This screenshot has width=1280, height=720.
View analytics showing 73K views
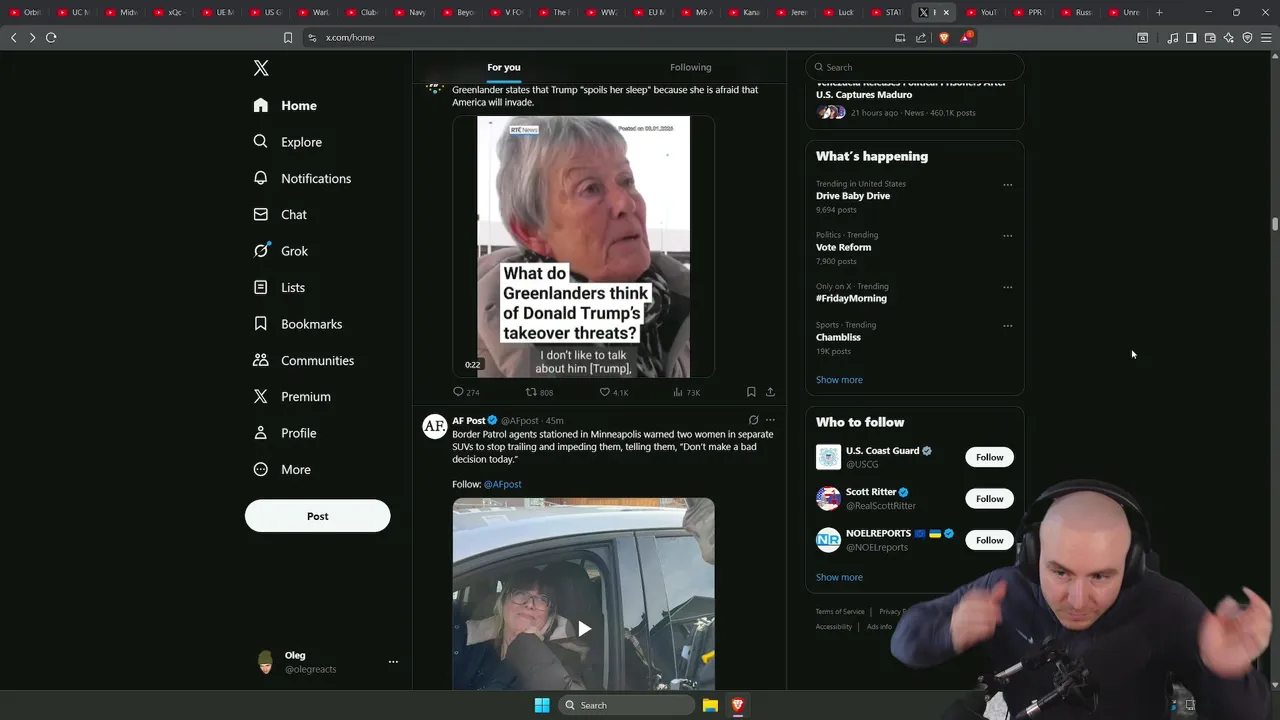(686, 392)
